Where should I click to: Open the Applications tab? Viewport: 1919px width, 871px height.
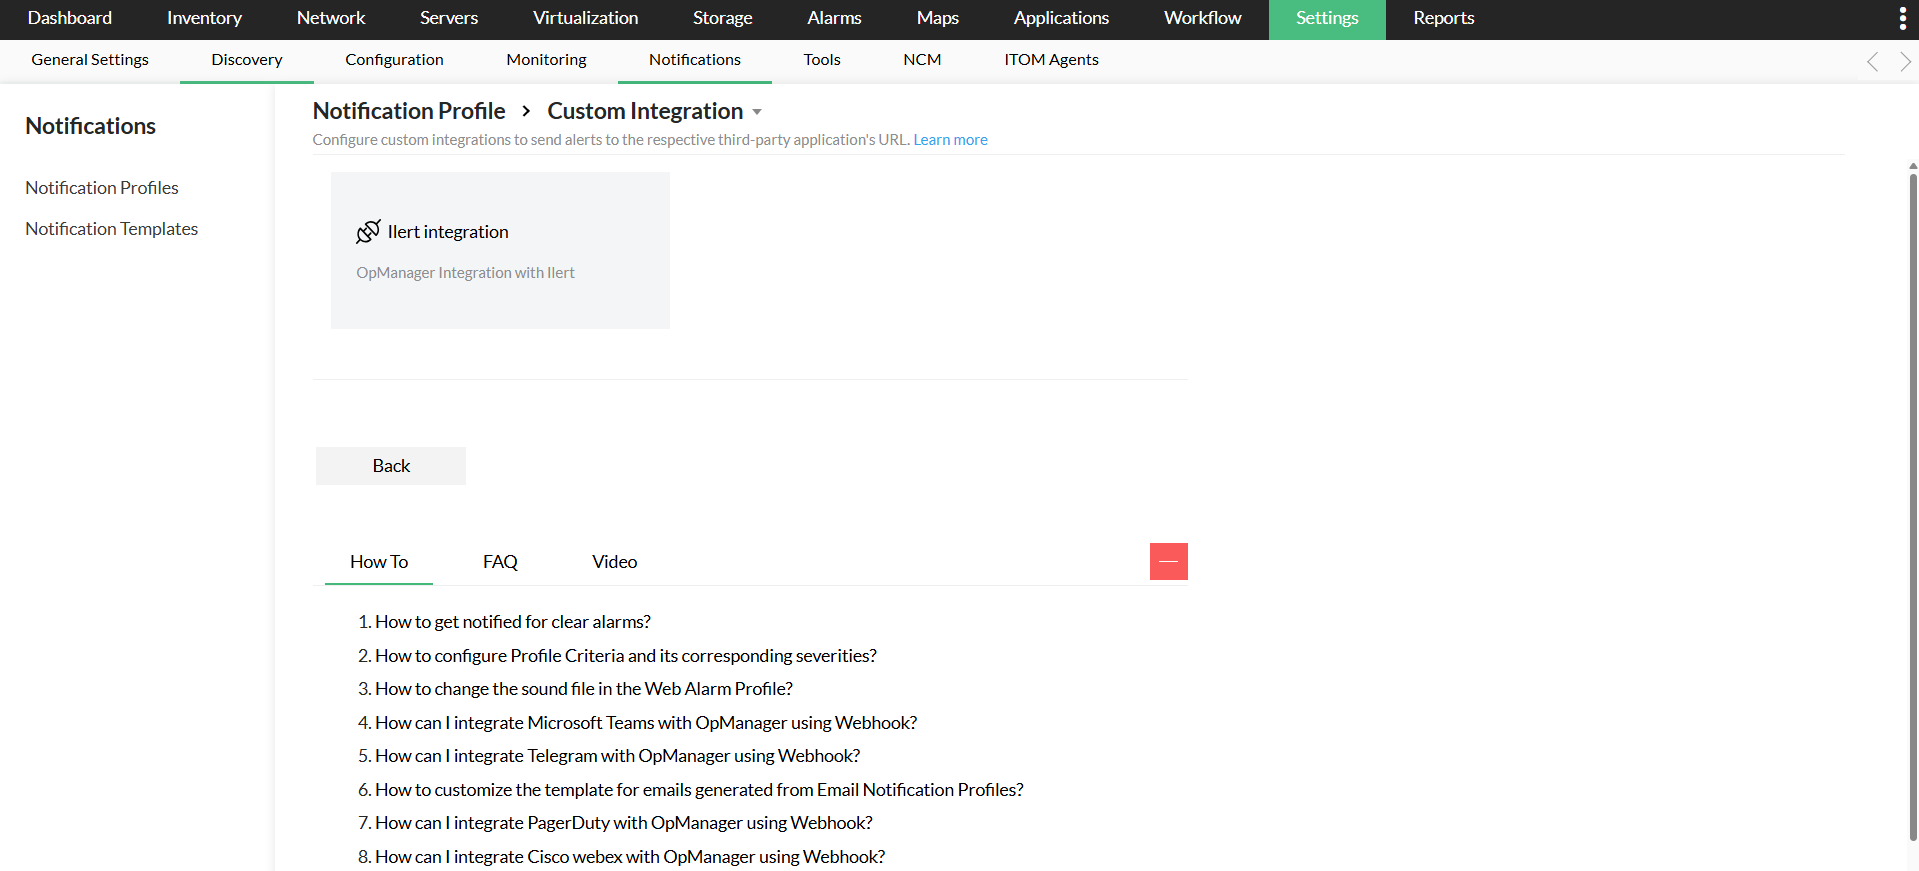(1061, 18)
